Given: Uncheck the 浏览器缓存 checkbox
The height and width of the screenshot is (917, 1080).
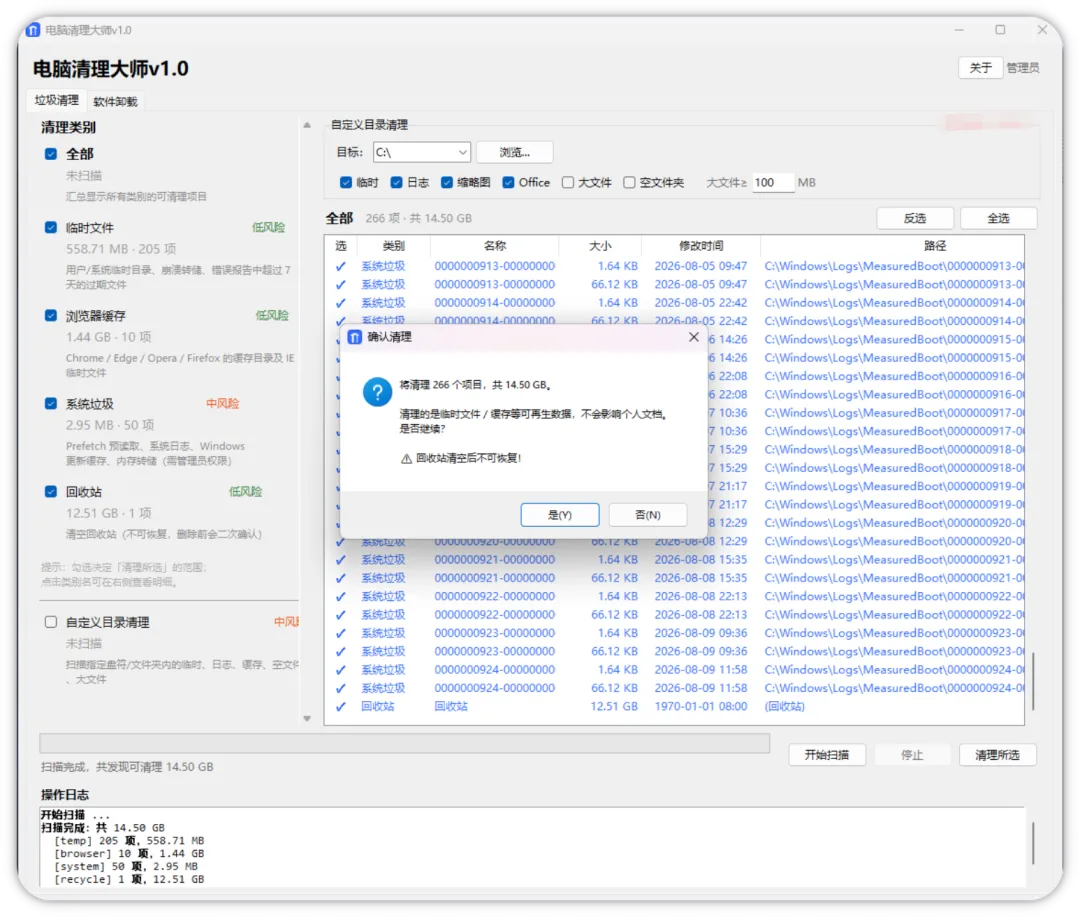Looking at the screenshot, I should tap(50, 316).
